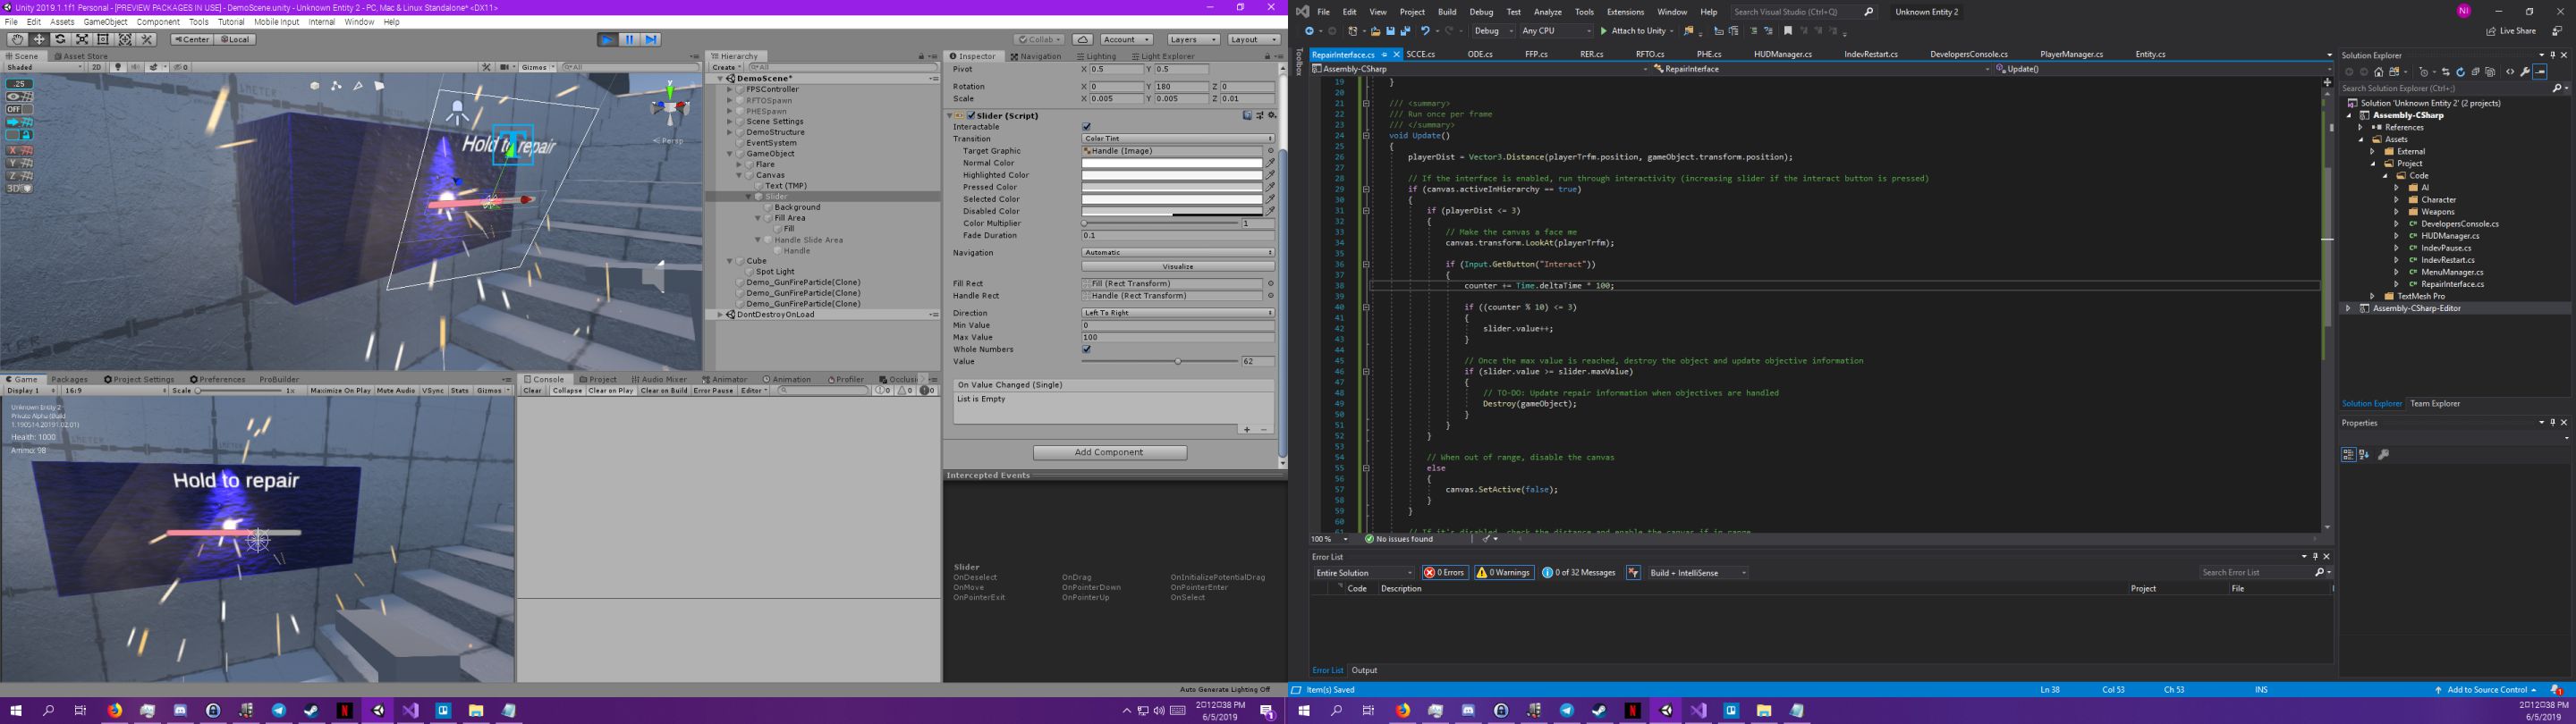Open Unity's Layers dropdown
The image size is (2576, 724).
(x=1192, y=39)
